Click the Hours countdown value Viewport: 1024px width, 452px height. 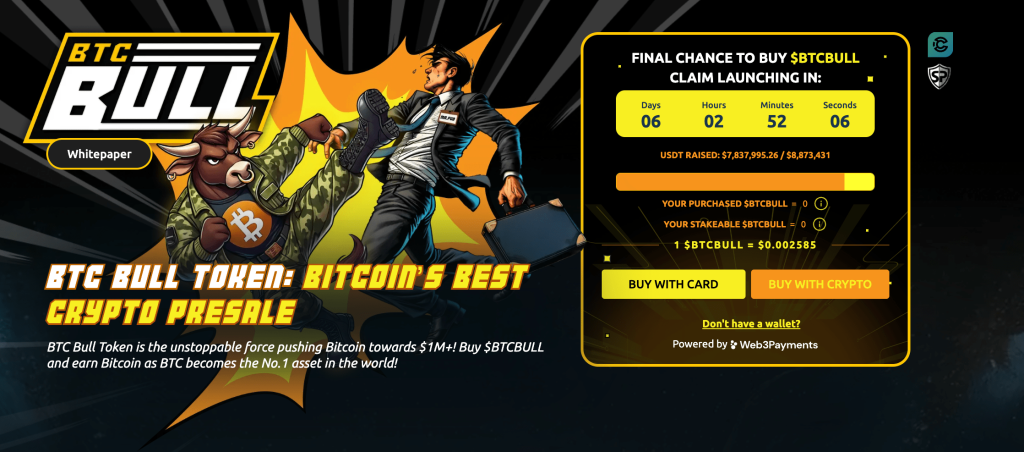pos(714,121)
